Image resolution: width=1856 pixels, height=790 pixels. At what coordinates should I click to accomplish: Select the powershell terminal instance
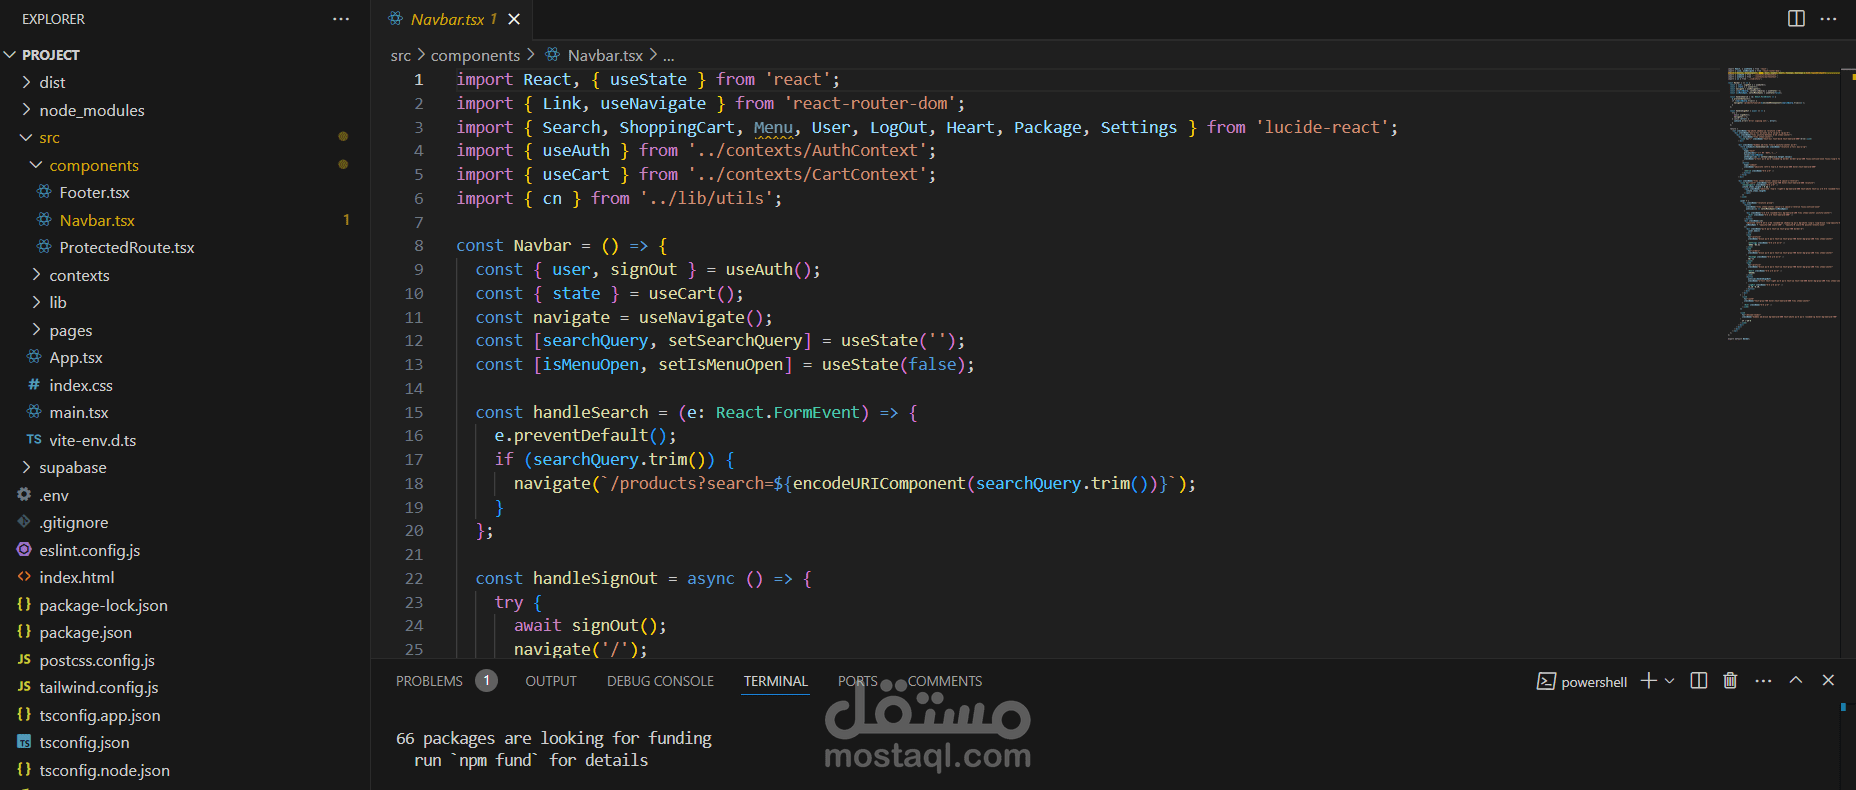[1582, 681]
